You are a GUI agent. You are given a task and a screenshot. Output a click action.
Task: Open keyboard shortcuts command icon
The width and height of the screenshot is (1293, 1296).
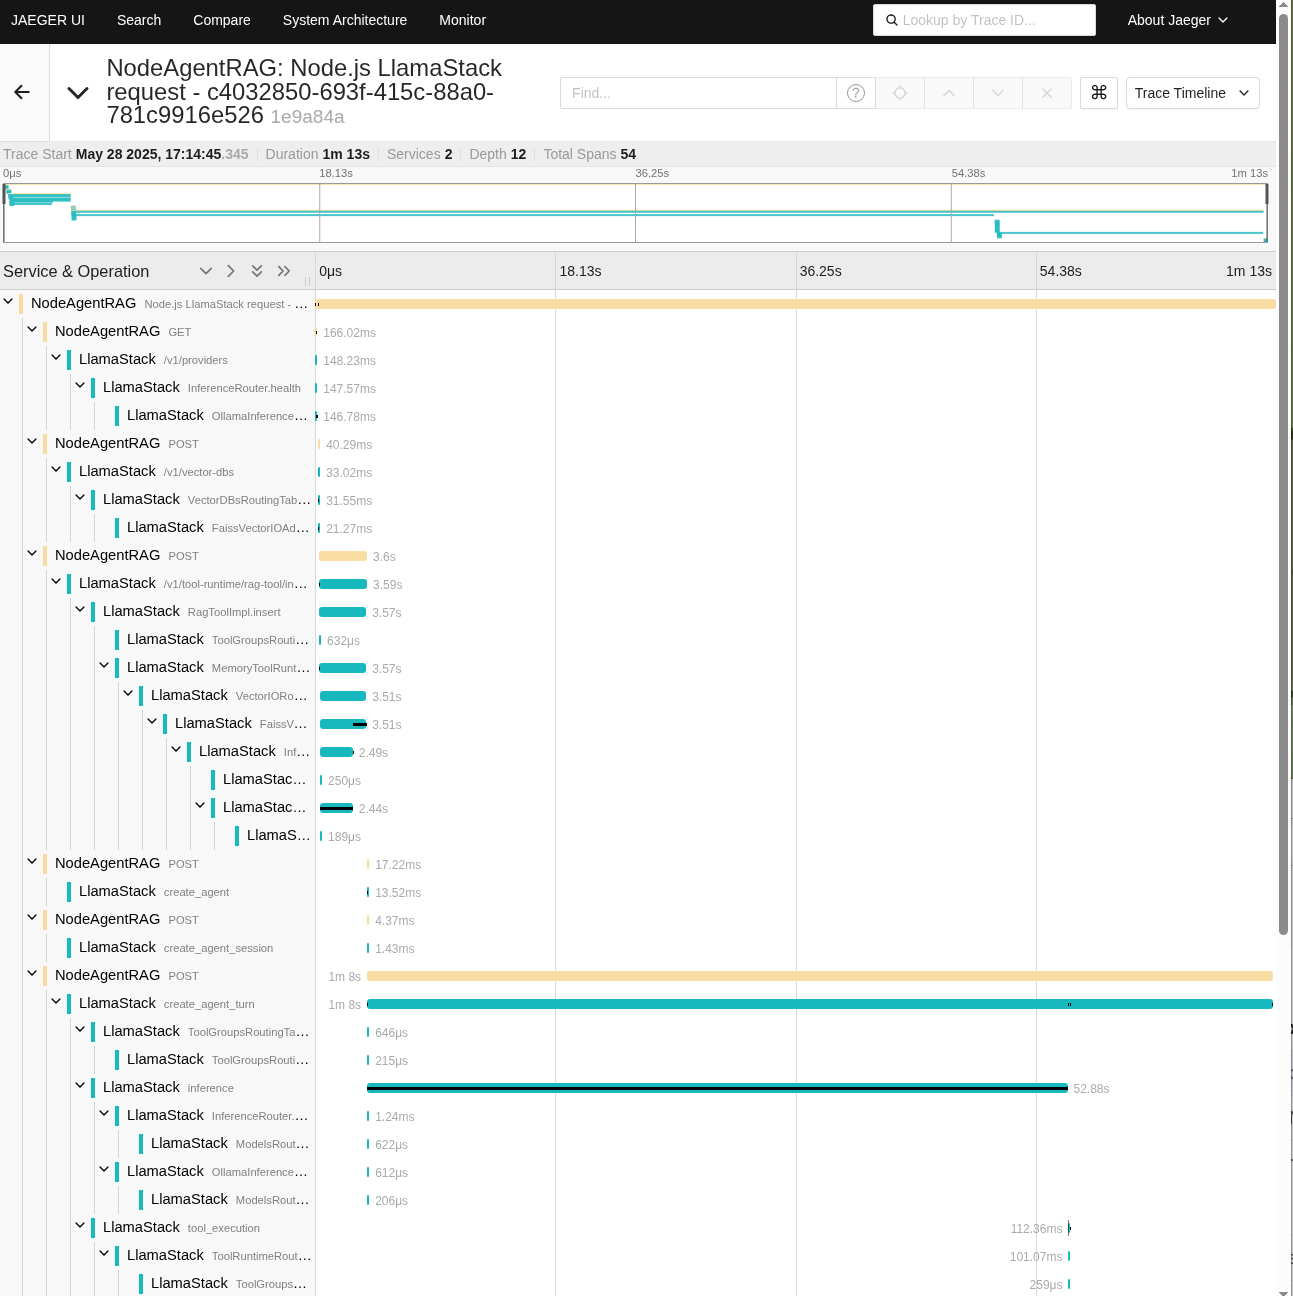[x=1099, y=93]
